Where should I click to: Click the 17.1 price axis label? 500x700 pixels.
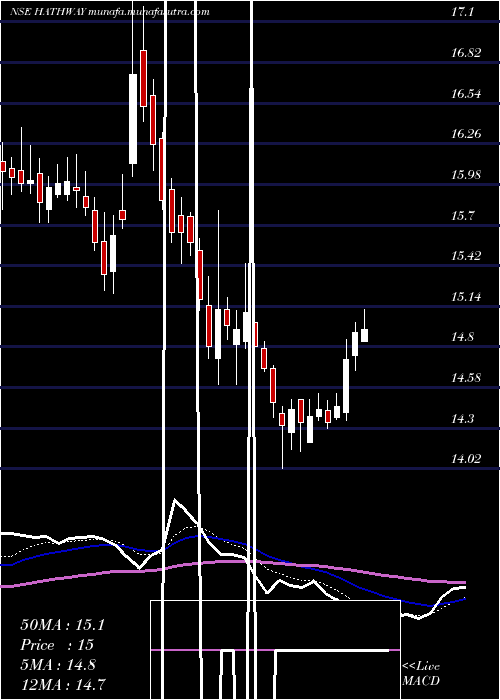coord(462,12)
